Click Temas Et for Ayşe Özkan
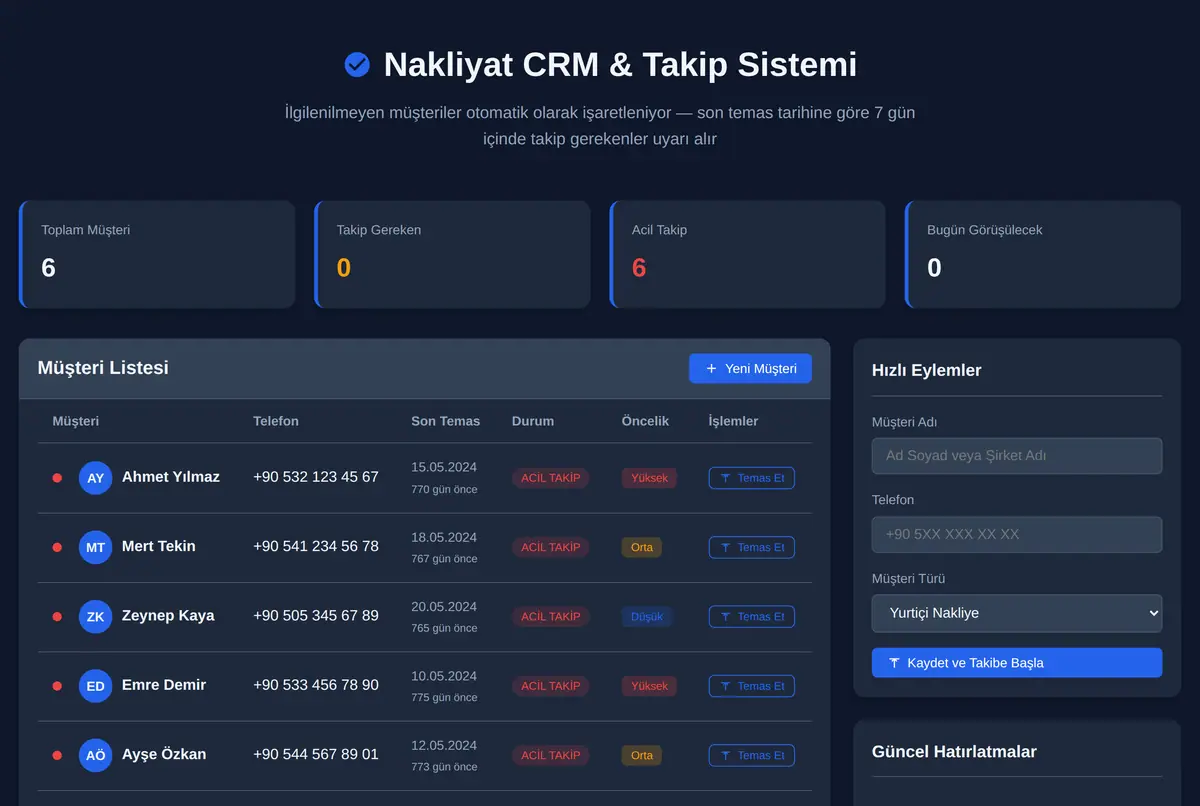This screenshot has width=1200, height=806. pyautogui.click(x=752, y=755)
